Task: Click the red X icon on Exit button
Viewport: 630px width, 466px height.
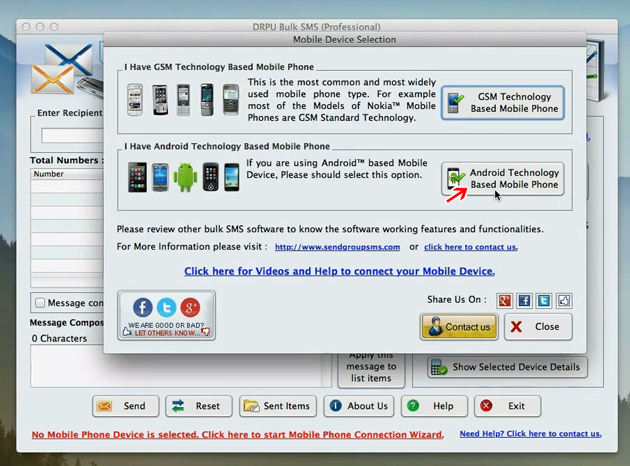Action: tap(486, 406)
